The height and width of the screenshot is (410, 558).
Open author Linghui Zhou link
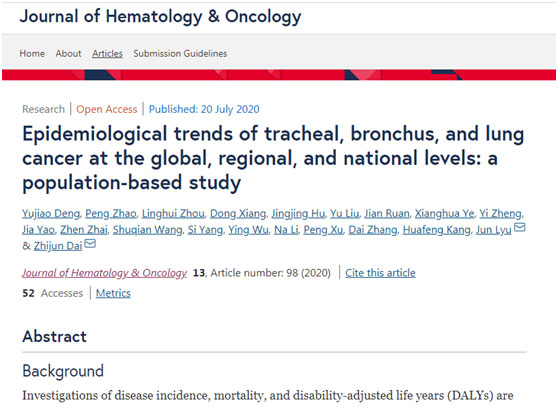pos(173,214)
